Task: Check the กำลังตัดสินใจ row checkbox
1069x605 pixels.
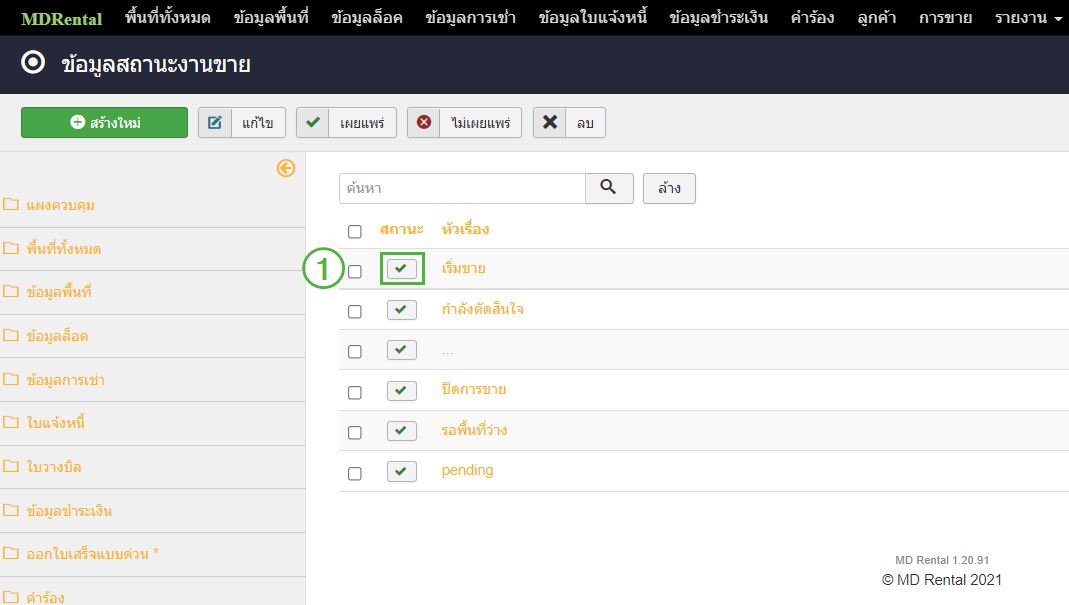Action: click(x=355, y=312)
